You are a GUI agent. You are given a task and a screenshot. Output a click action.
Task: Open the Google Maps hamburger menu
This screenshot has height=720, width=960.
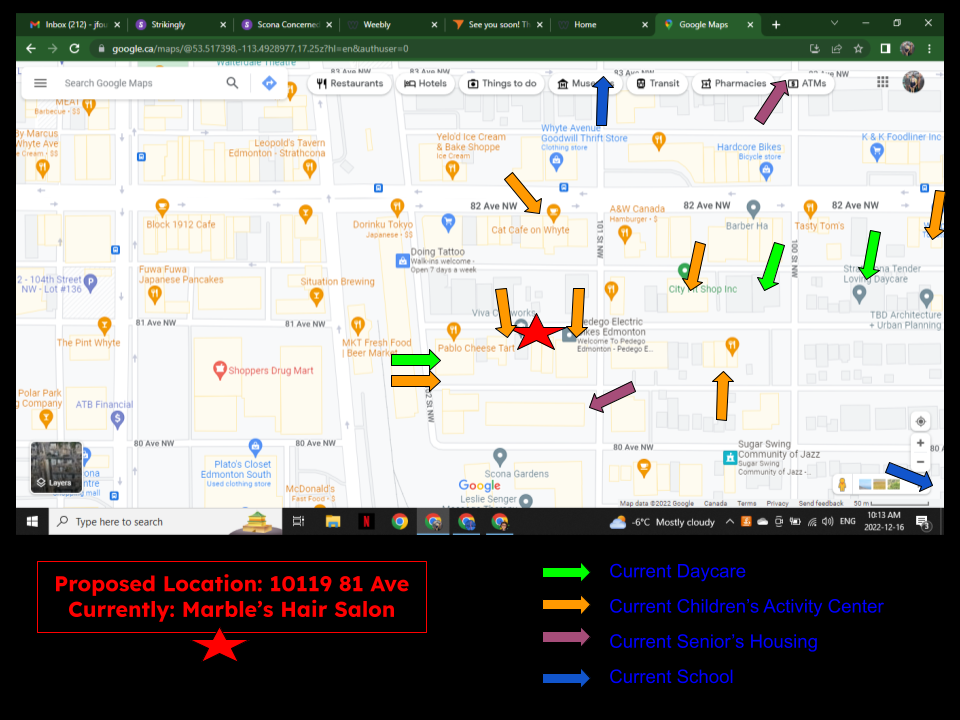[x=40, y=83]
